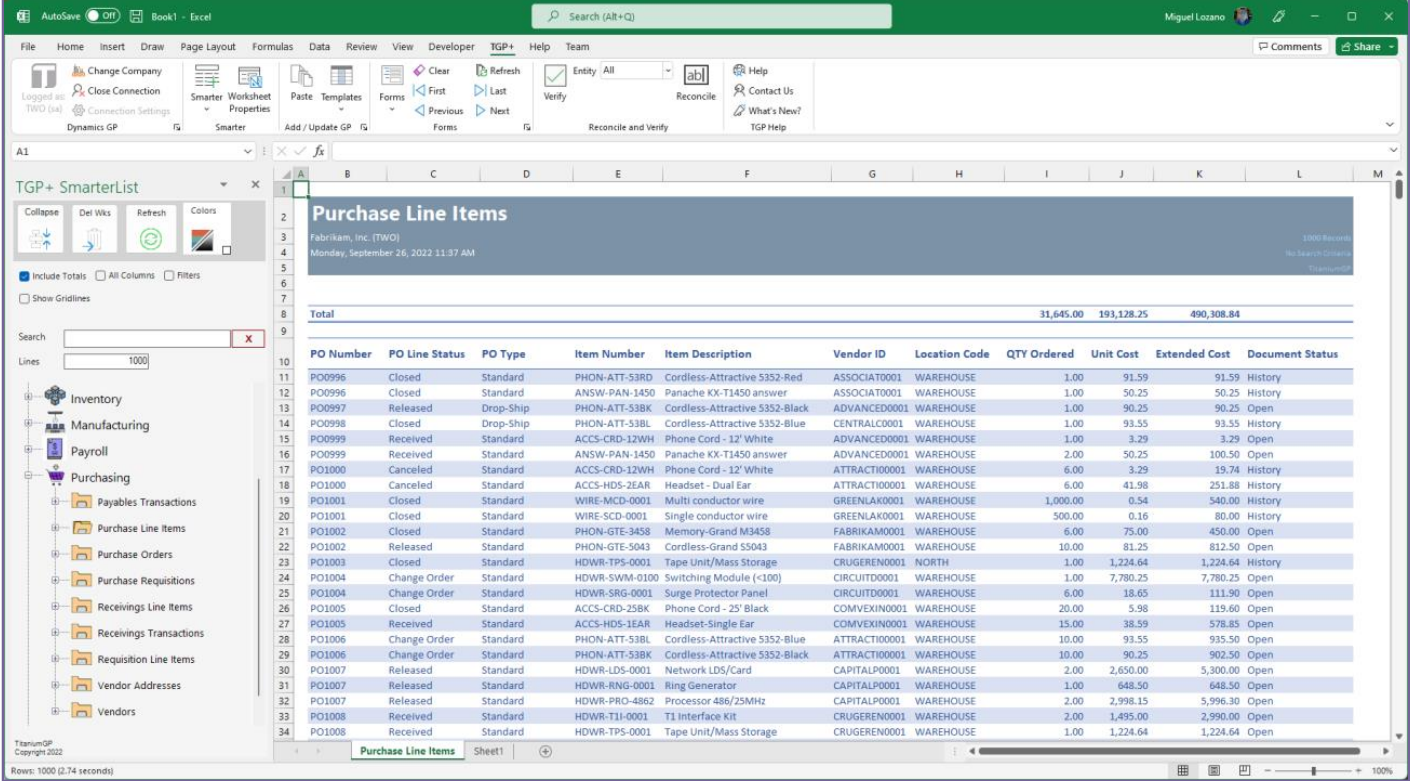1410x781 pixels.
Task: Enable Show Gridlines checkbox
Action: 24,298
